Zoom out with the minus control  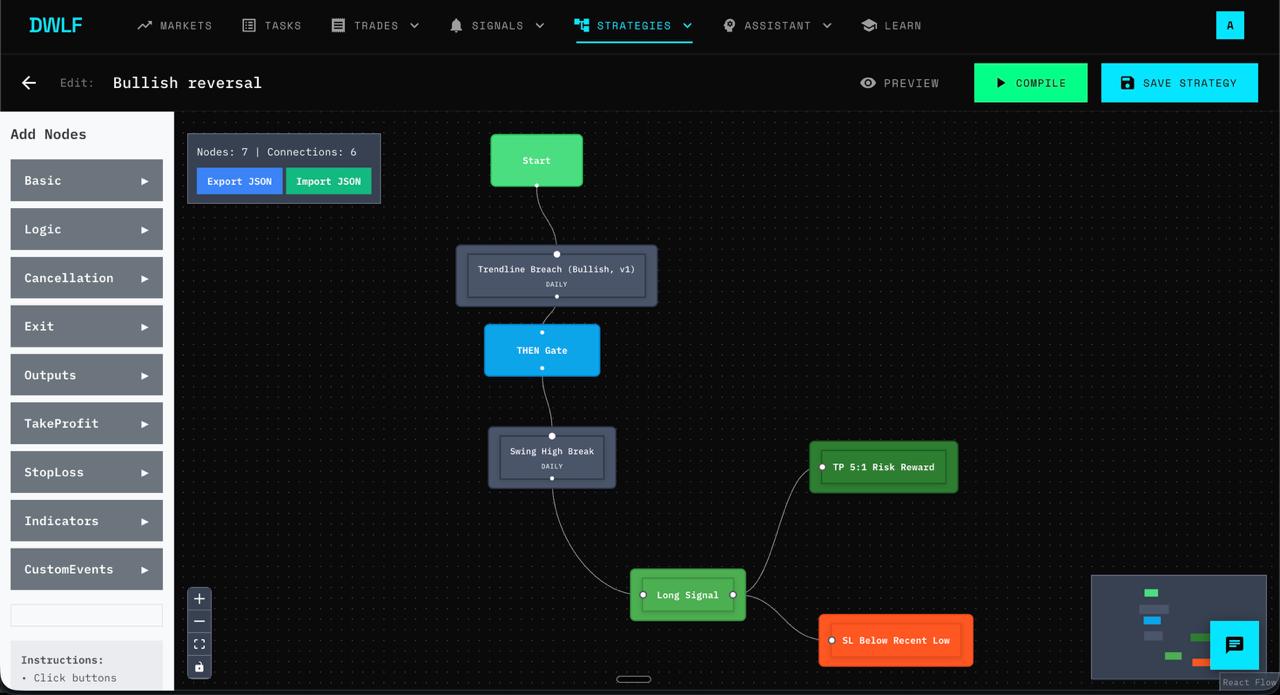[x=199, y=621]
